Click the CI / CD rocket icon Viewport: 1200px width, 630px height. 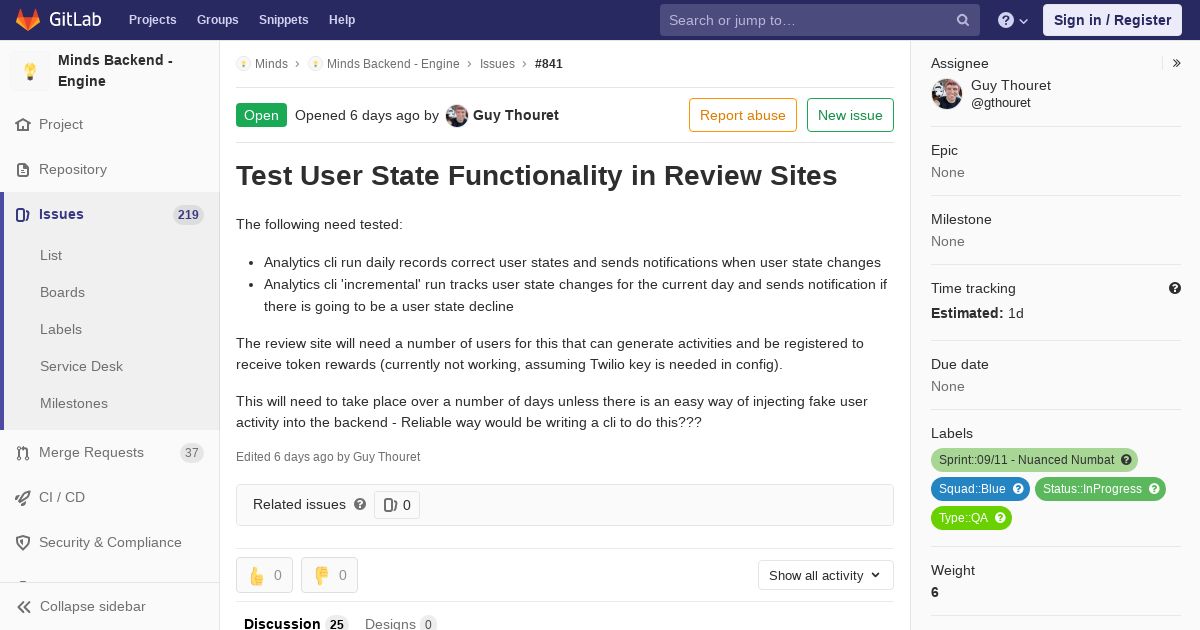[23, 498]
